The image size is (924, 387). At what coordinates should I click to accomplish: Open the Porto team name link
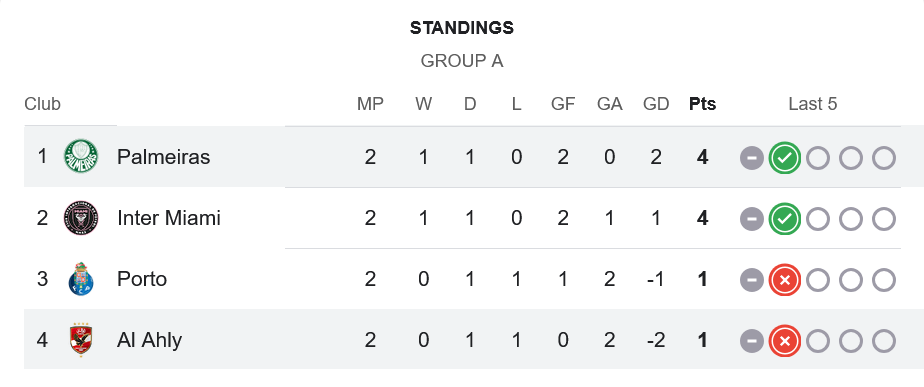pos(141,279)
